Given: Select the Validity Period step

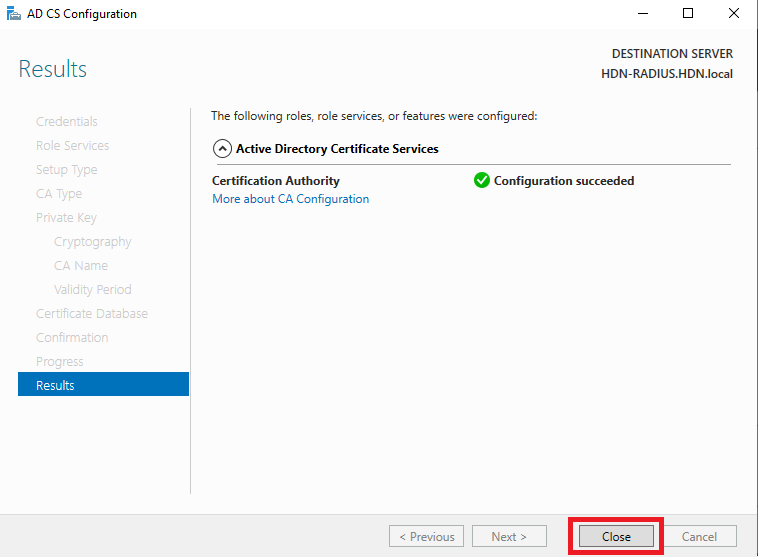Looking at the screenshot, I should pyautogui.click(x=92, y=289).
